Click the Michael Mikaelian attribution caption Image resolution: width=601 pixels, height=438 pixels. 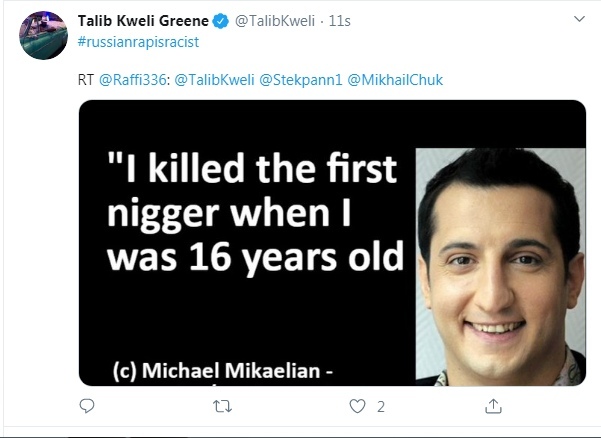coord(227,372)
